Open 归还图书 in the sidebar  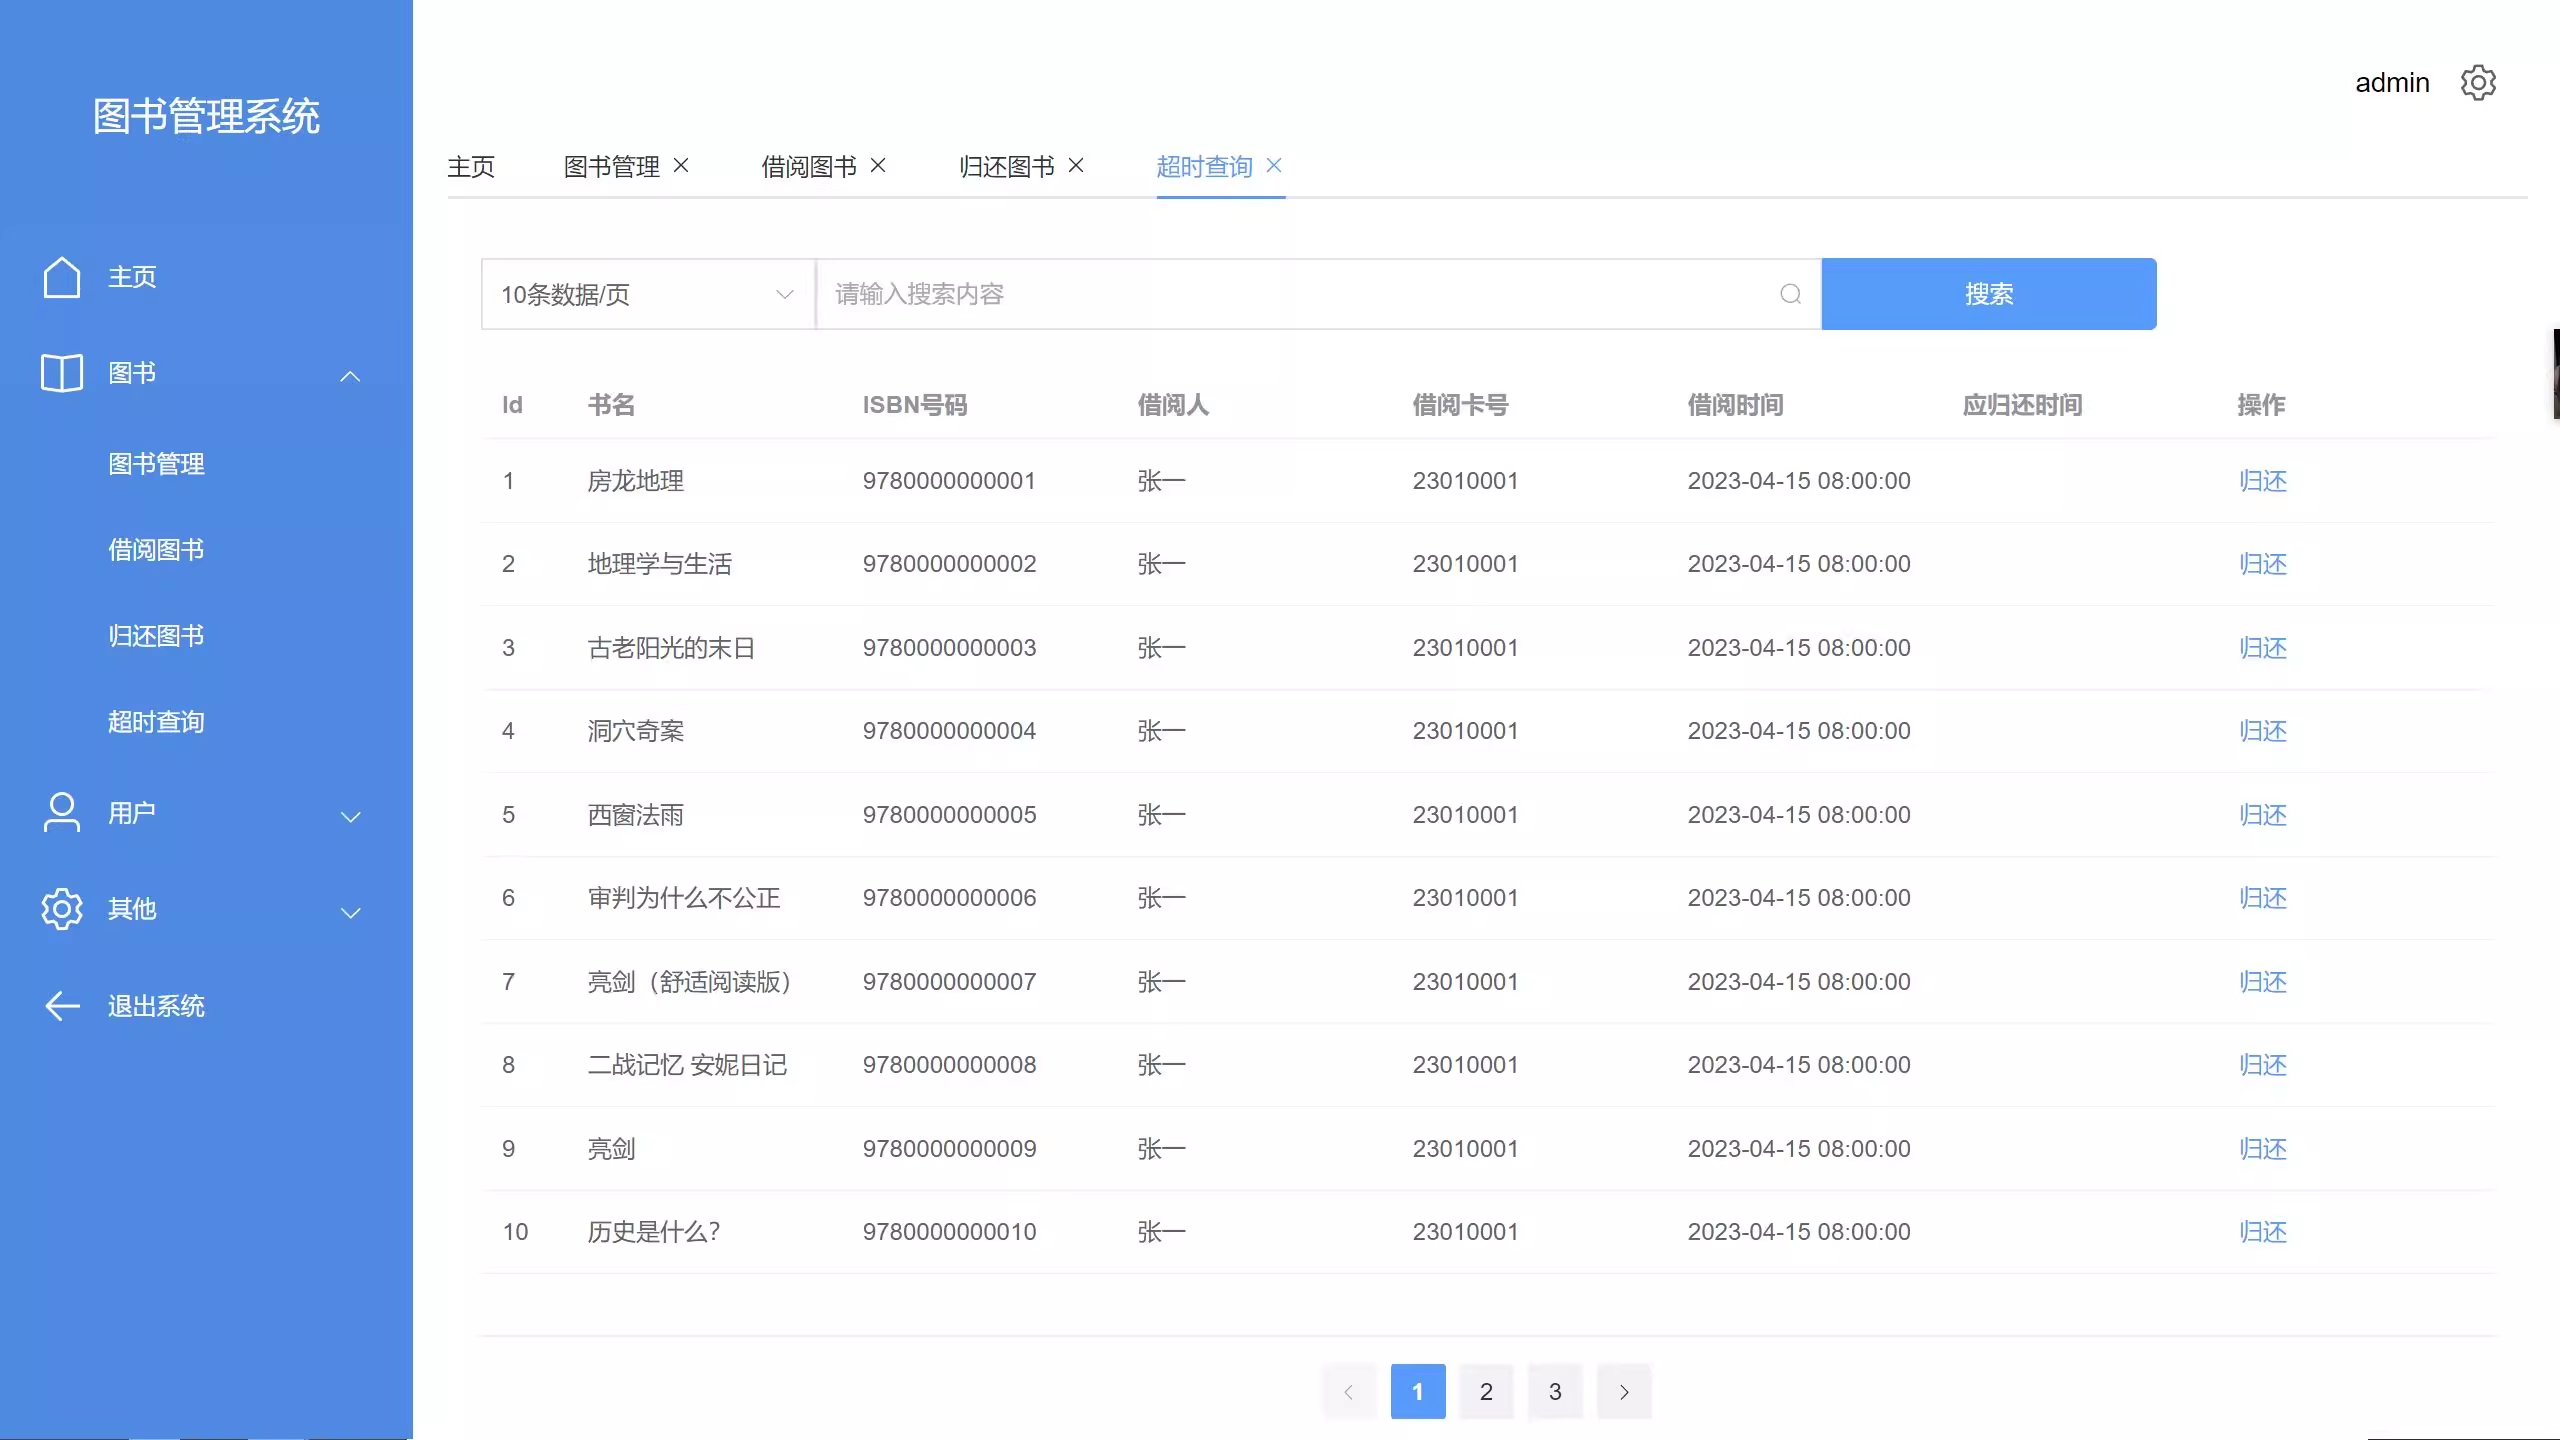click(156, 636)
